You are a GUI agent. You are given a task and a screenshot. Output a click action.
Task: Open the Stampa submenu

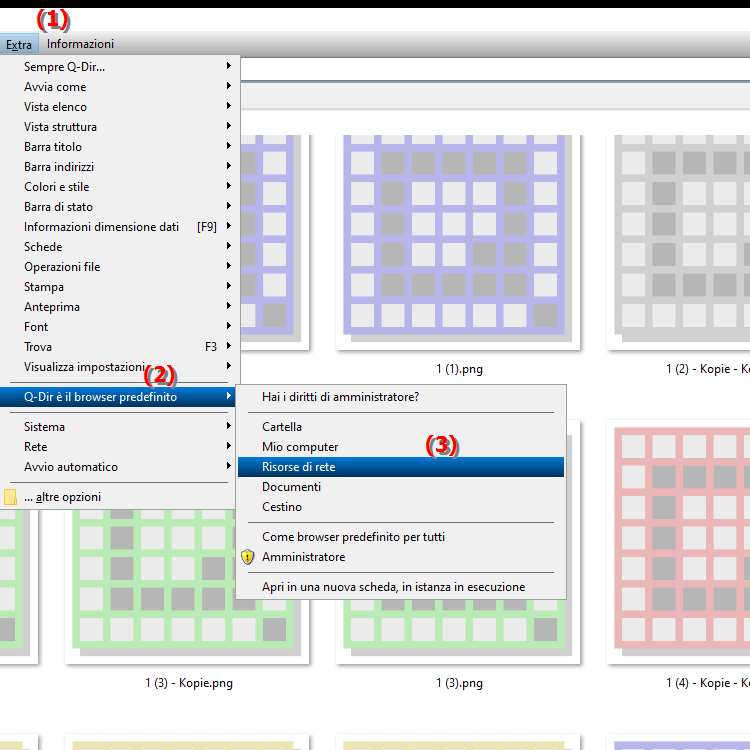[119, 287]
